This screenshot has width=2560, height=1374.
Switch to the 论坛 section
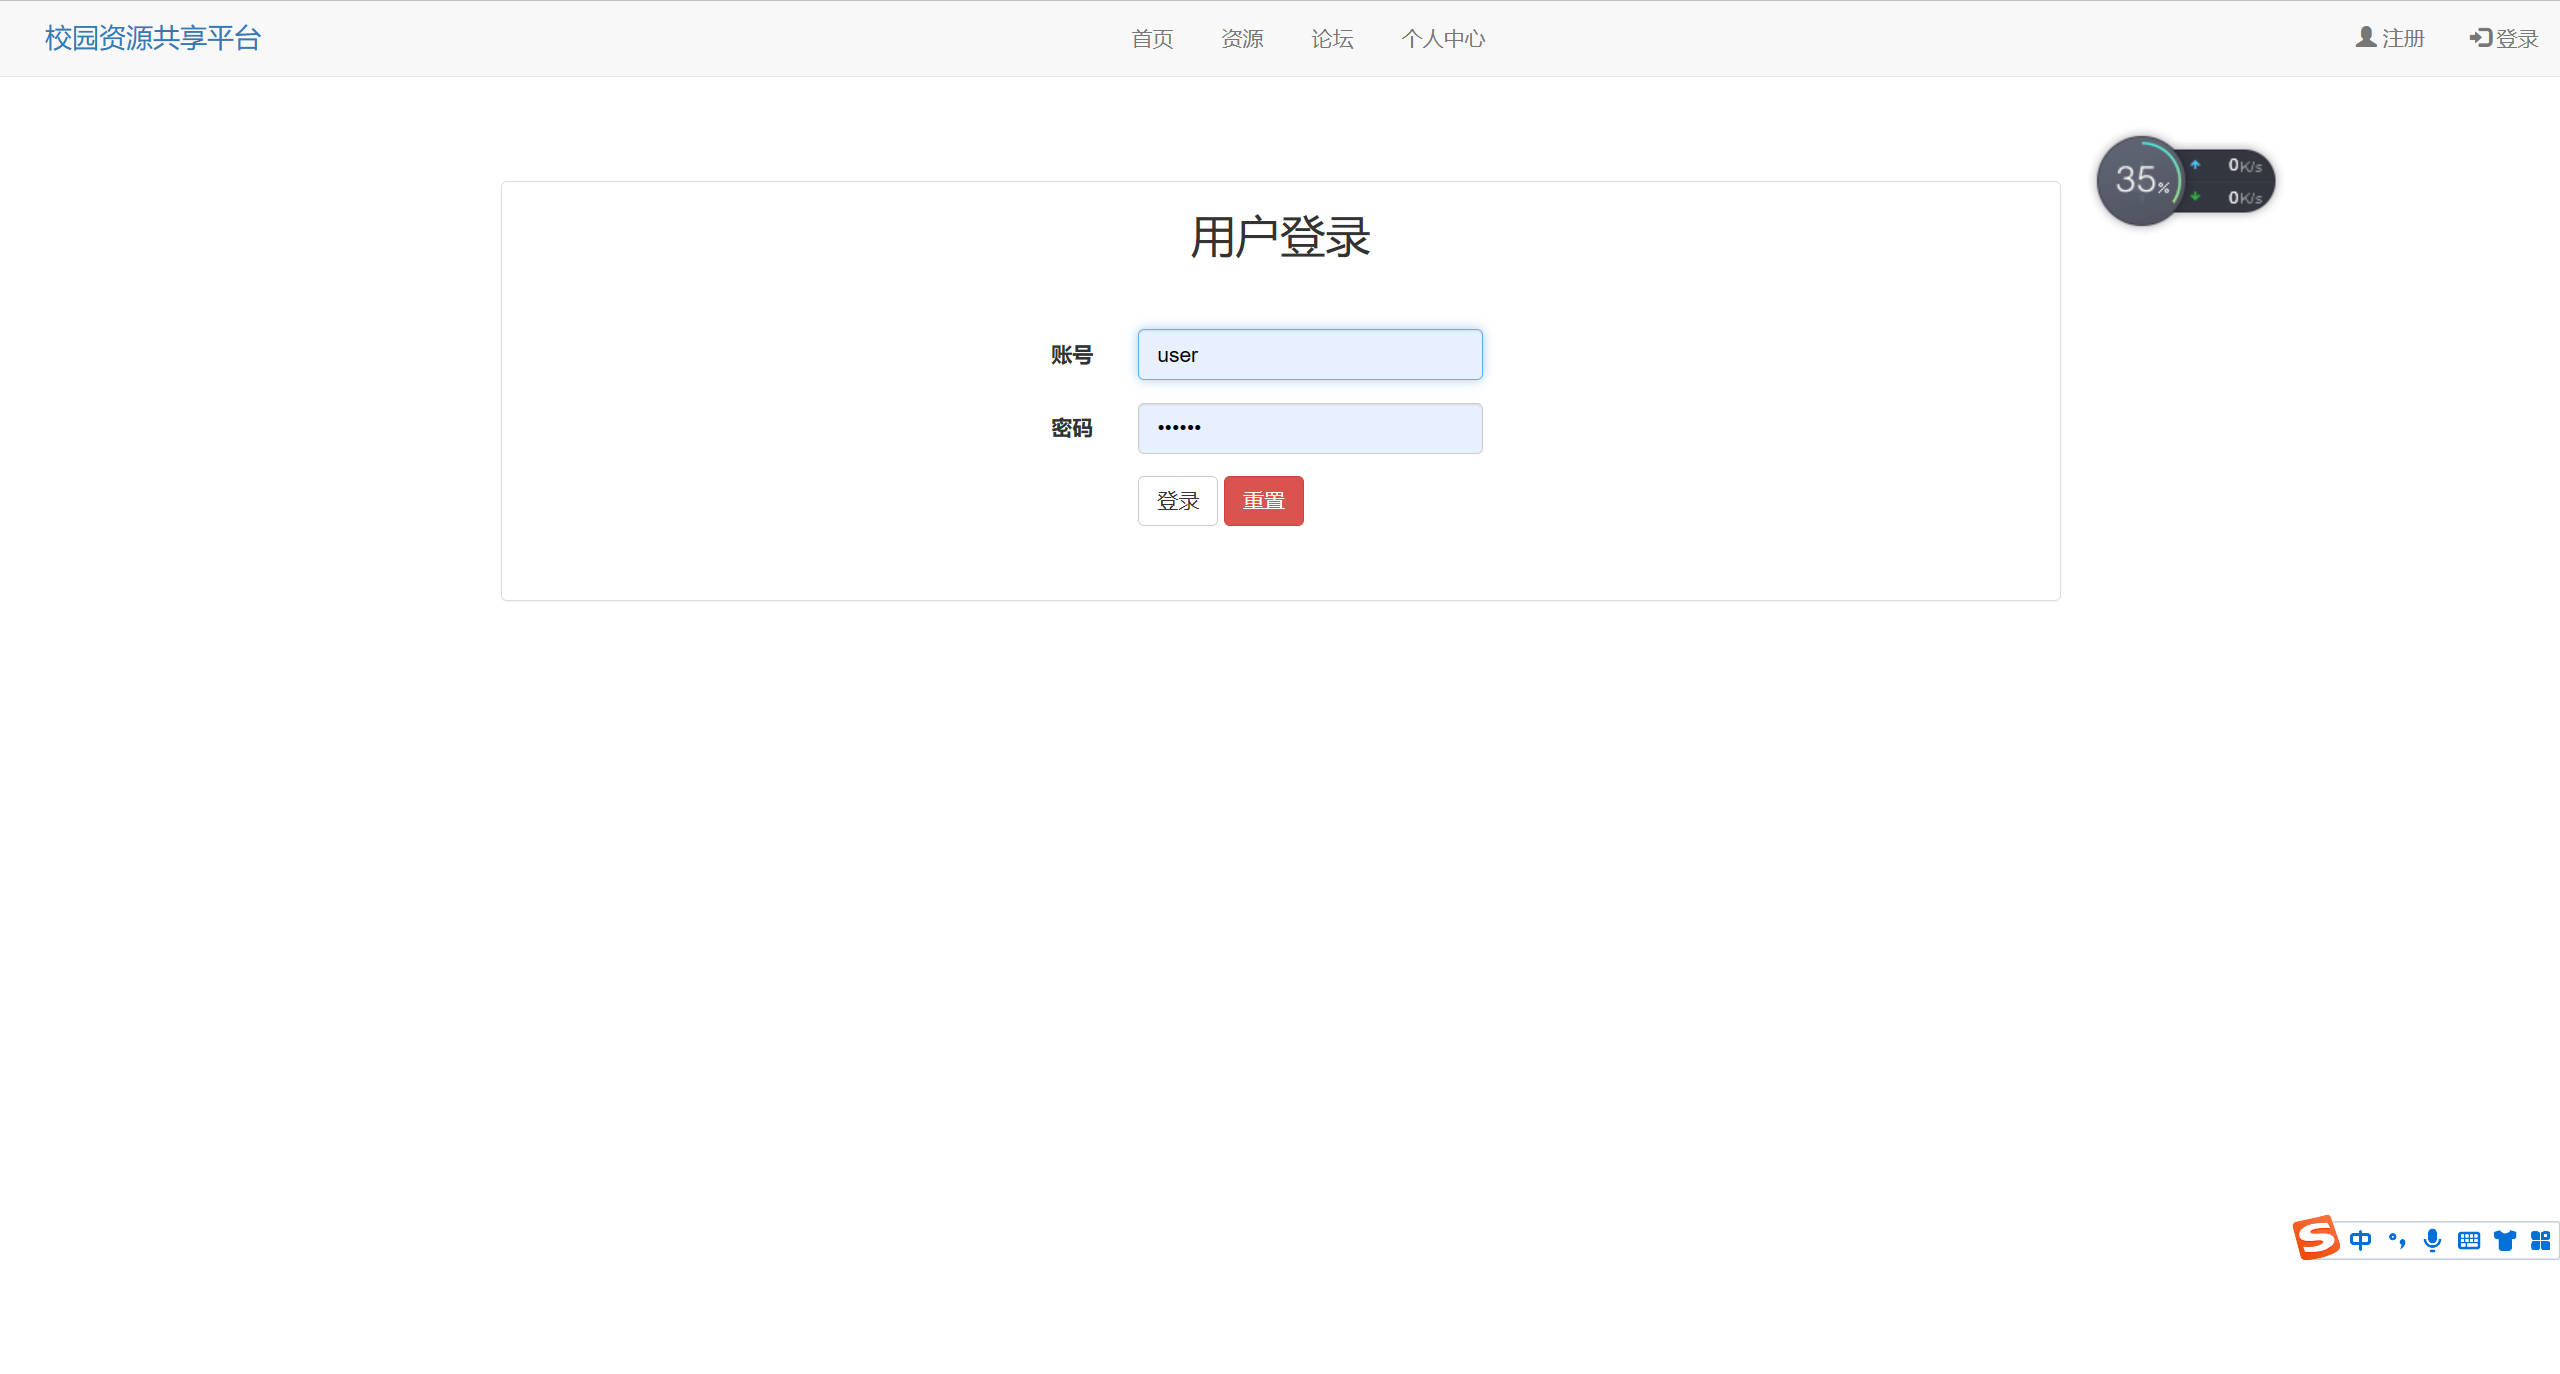pos(1332,38)
